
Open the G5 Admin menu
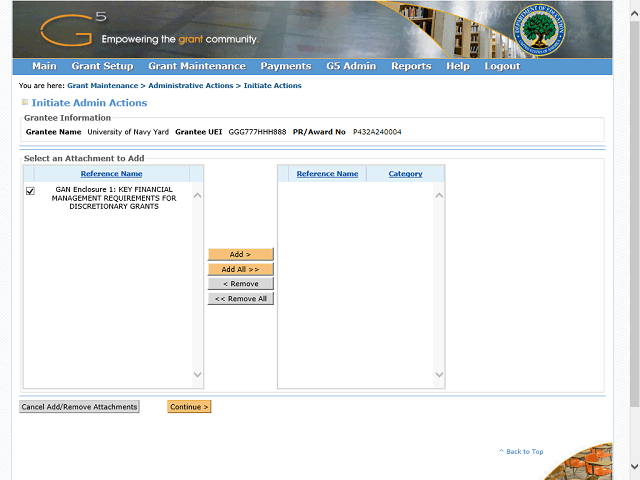point(351,66)
